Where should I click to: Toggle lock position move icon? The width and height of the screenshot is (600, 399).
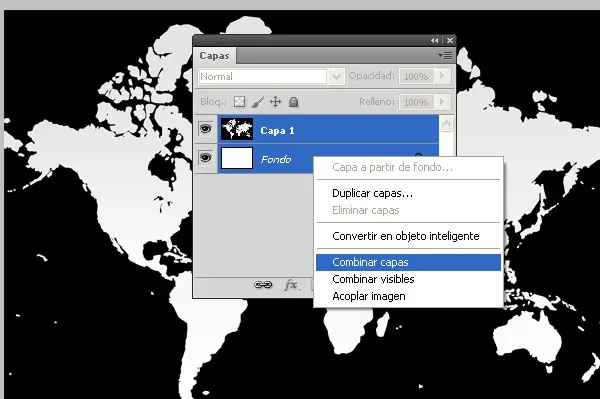click(x=276, y=102)
